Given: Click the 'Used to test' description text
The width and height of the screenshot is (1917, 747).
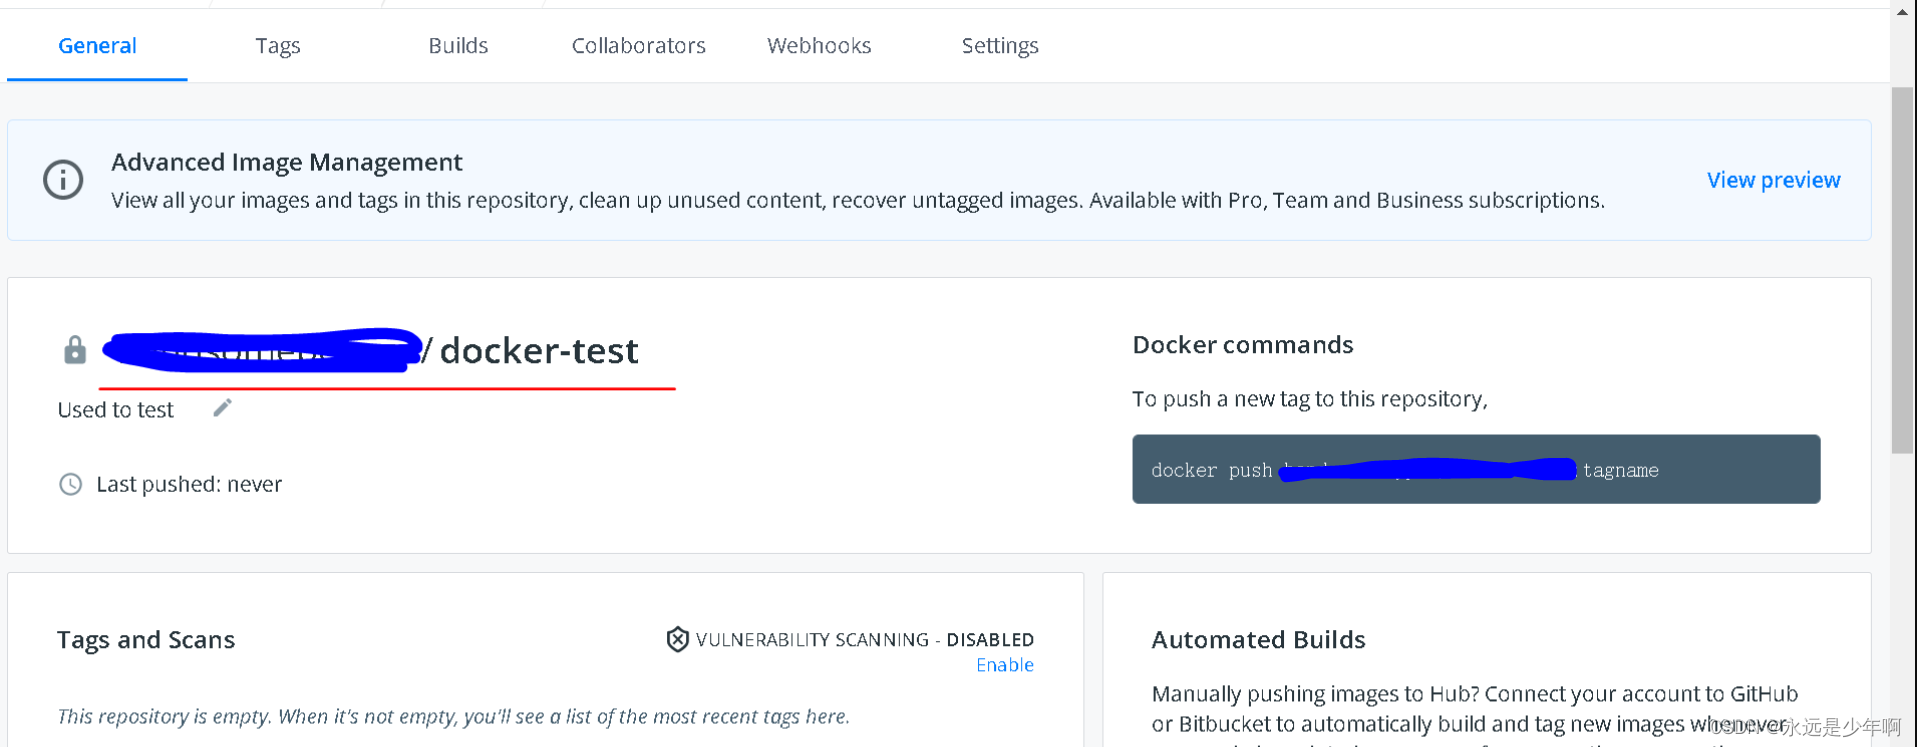Looking at the screenshot, I should tap(115, 410).
